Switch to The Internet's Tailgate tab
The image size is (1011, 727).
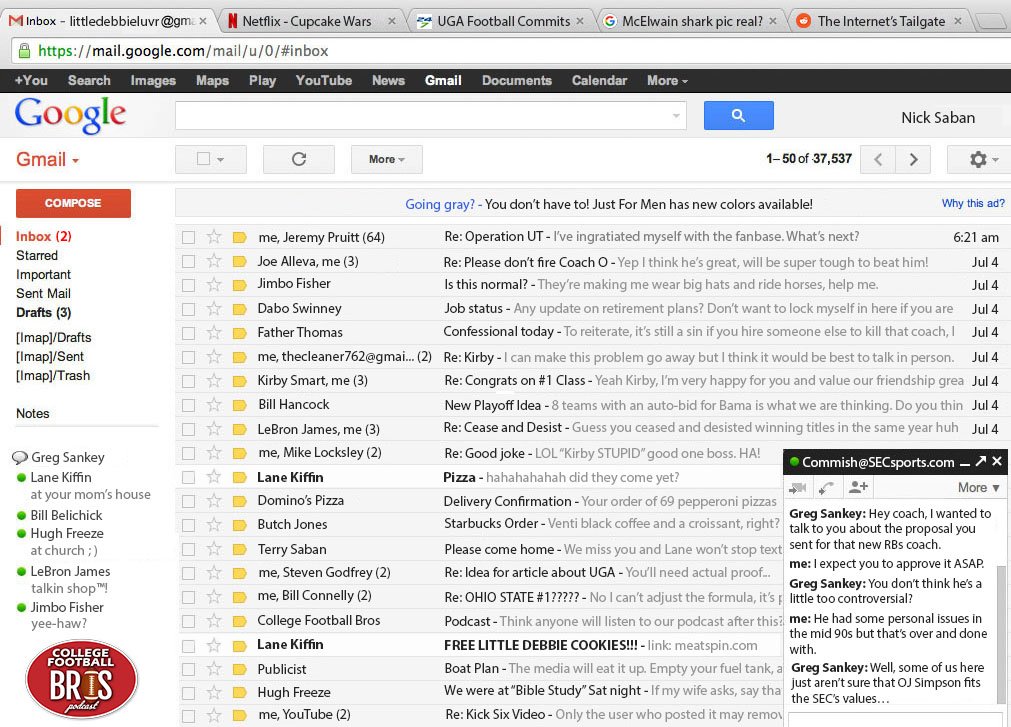(881, 21)
